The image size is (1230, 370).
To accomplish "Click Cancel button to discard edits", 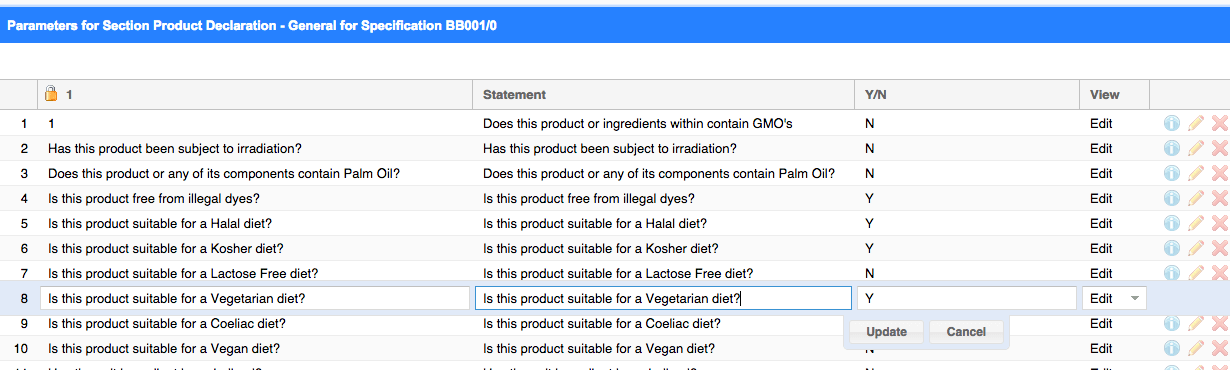I will [966, 332].
